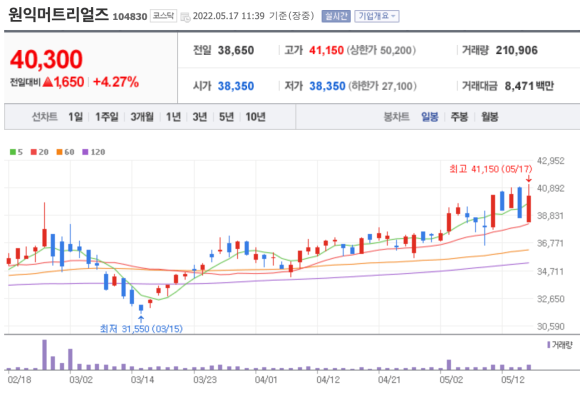Click the 전일대비 1,650 change amount

click(47, 82)
